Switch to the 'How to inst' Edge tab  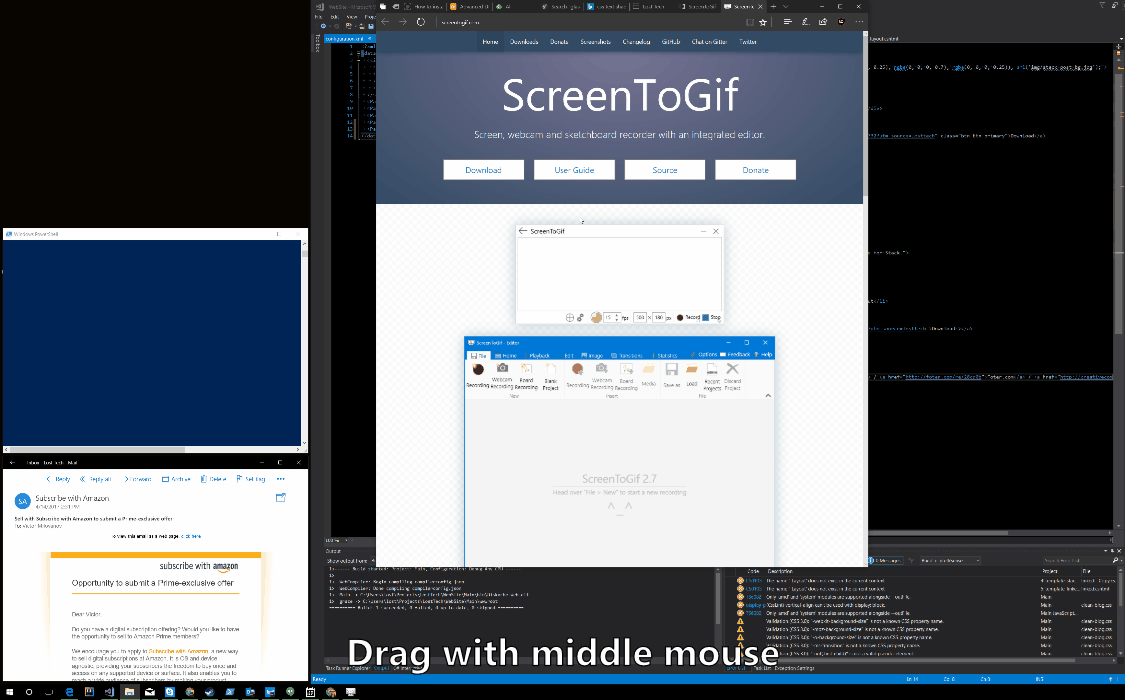pyautogui.click(x=425, y=6)
